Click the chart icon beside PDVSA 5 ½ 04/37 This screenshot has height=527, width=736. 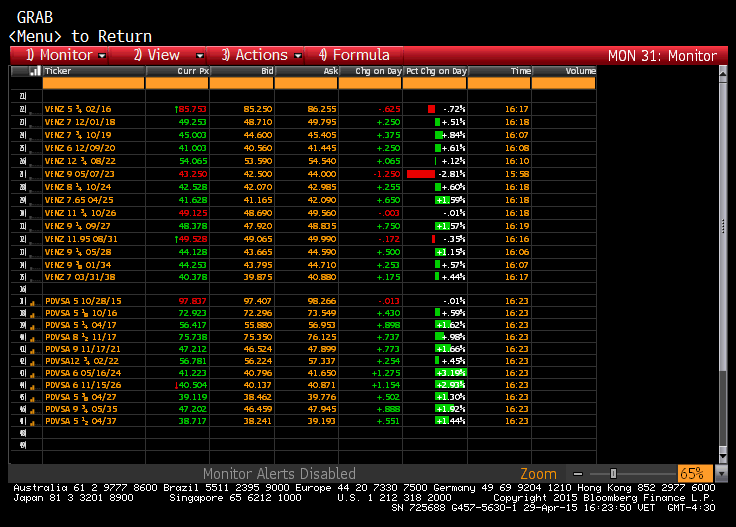tap(32, 423)
